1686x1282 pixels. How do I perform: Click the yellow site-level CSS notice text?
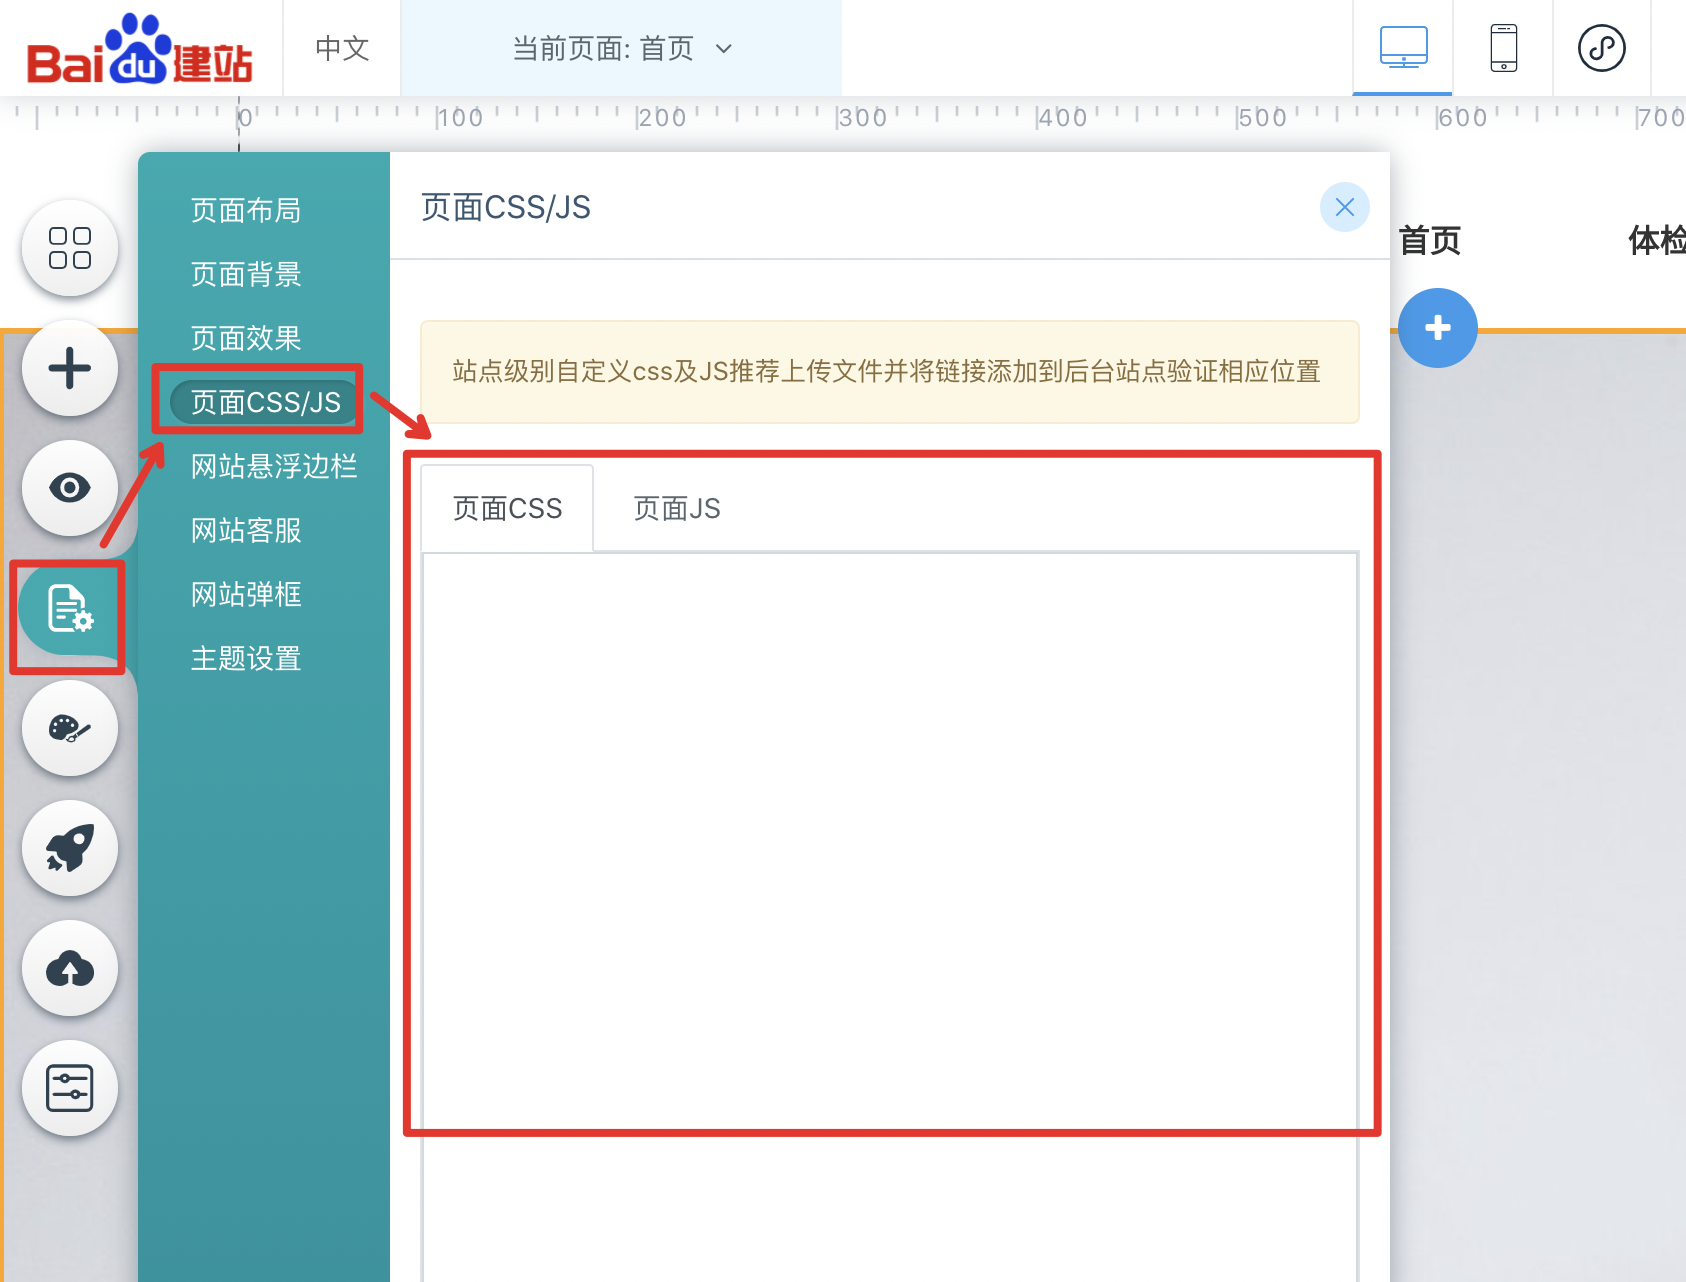pyautogui.click(x=887, y=371)
